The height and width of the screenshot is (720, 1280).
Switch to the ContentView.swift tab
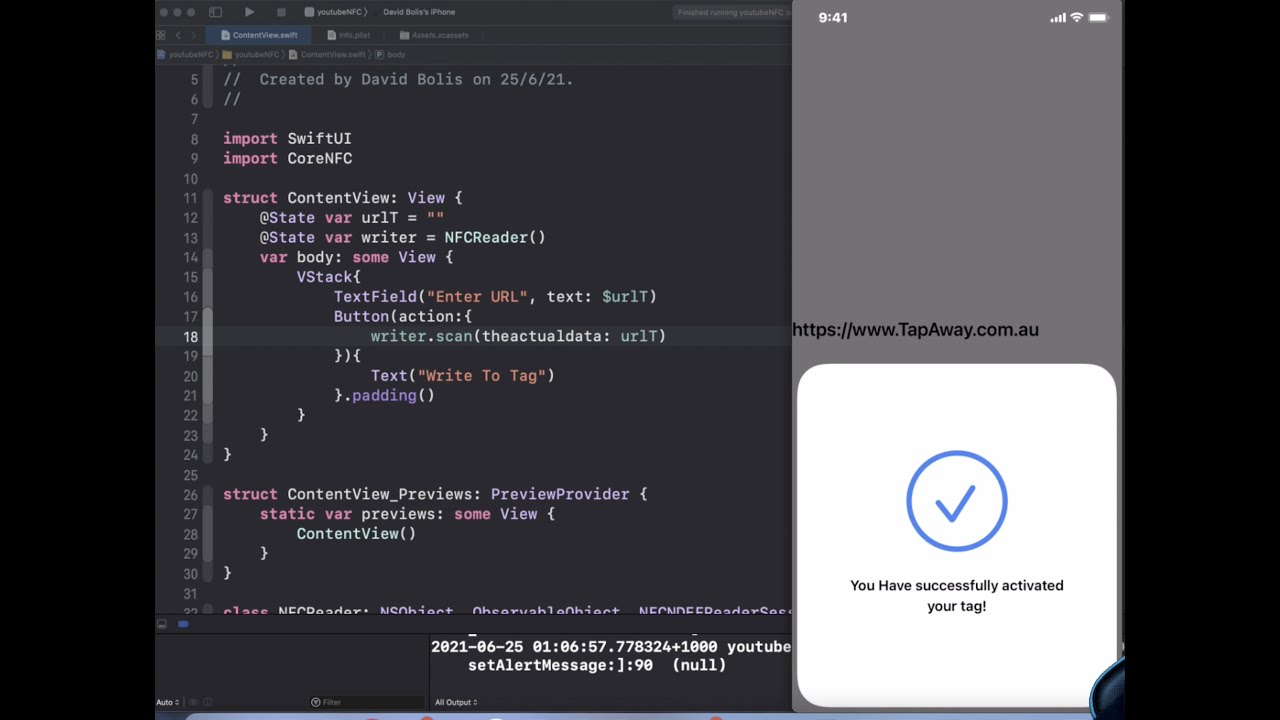(259, 35)
